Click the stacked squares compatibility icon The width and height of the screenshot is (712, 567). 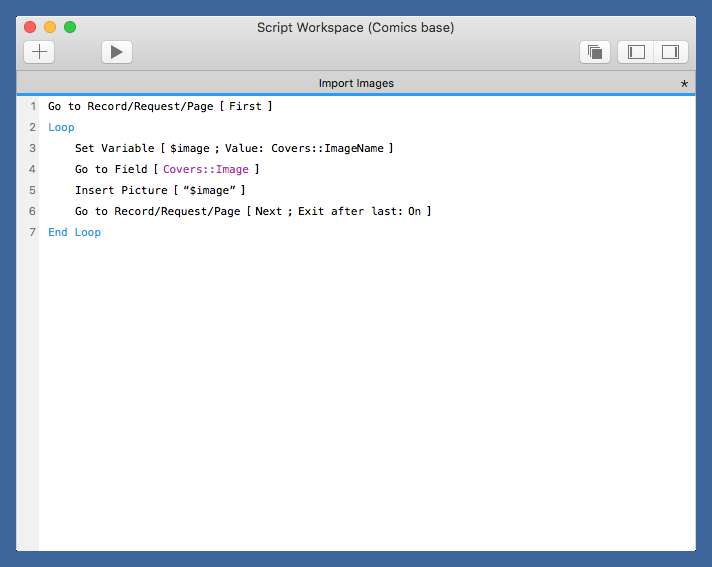595,52
